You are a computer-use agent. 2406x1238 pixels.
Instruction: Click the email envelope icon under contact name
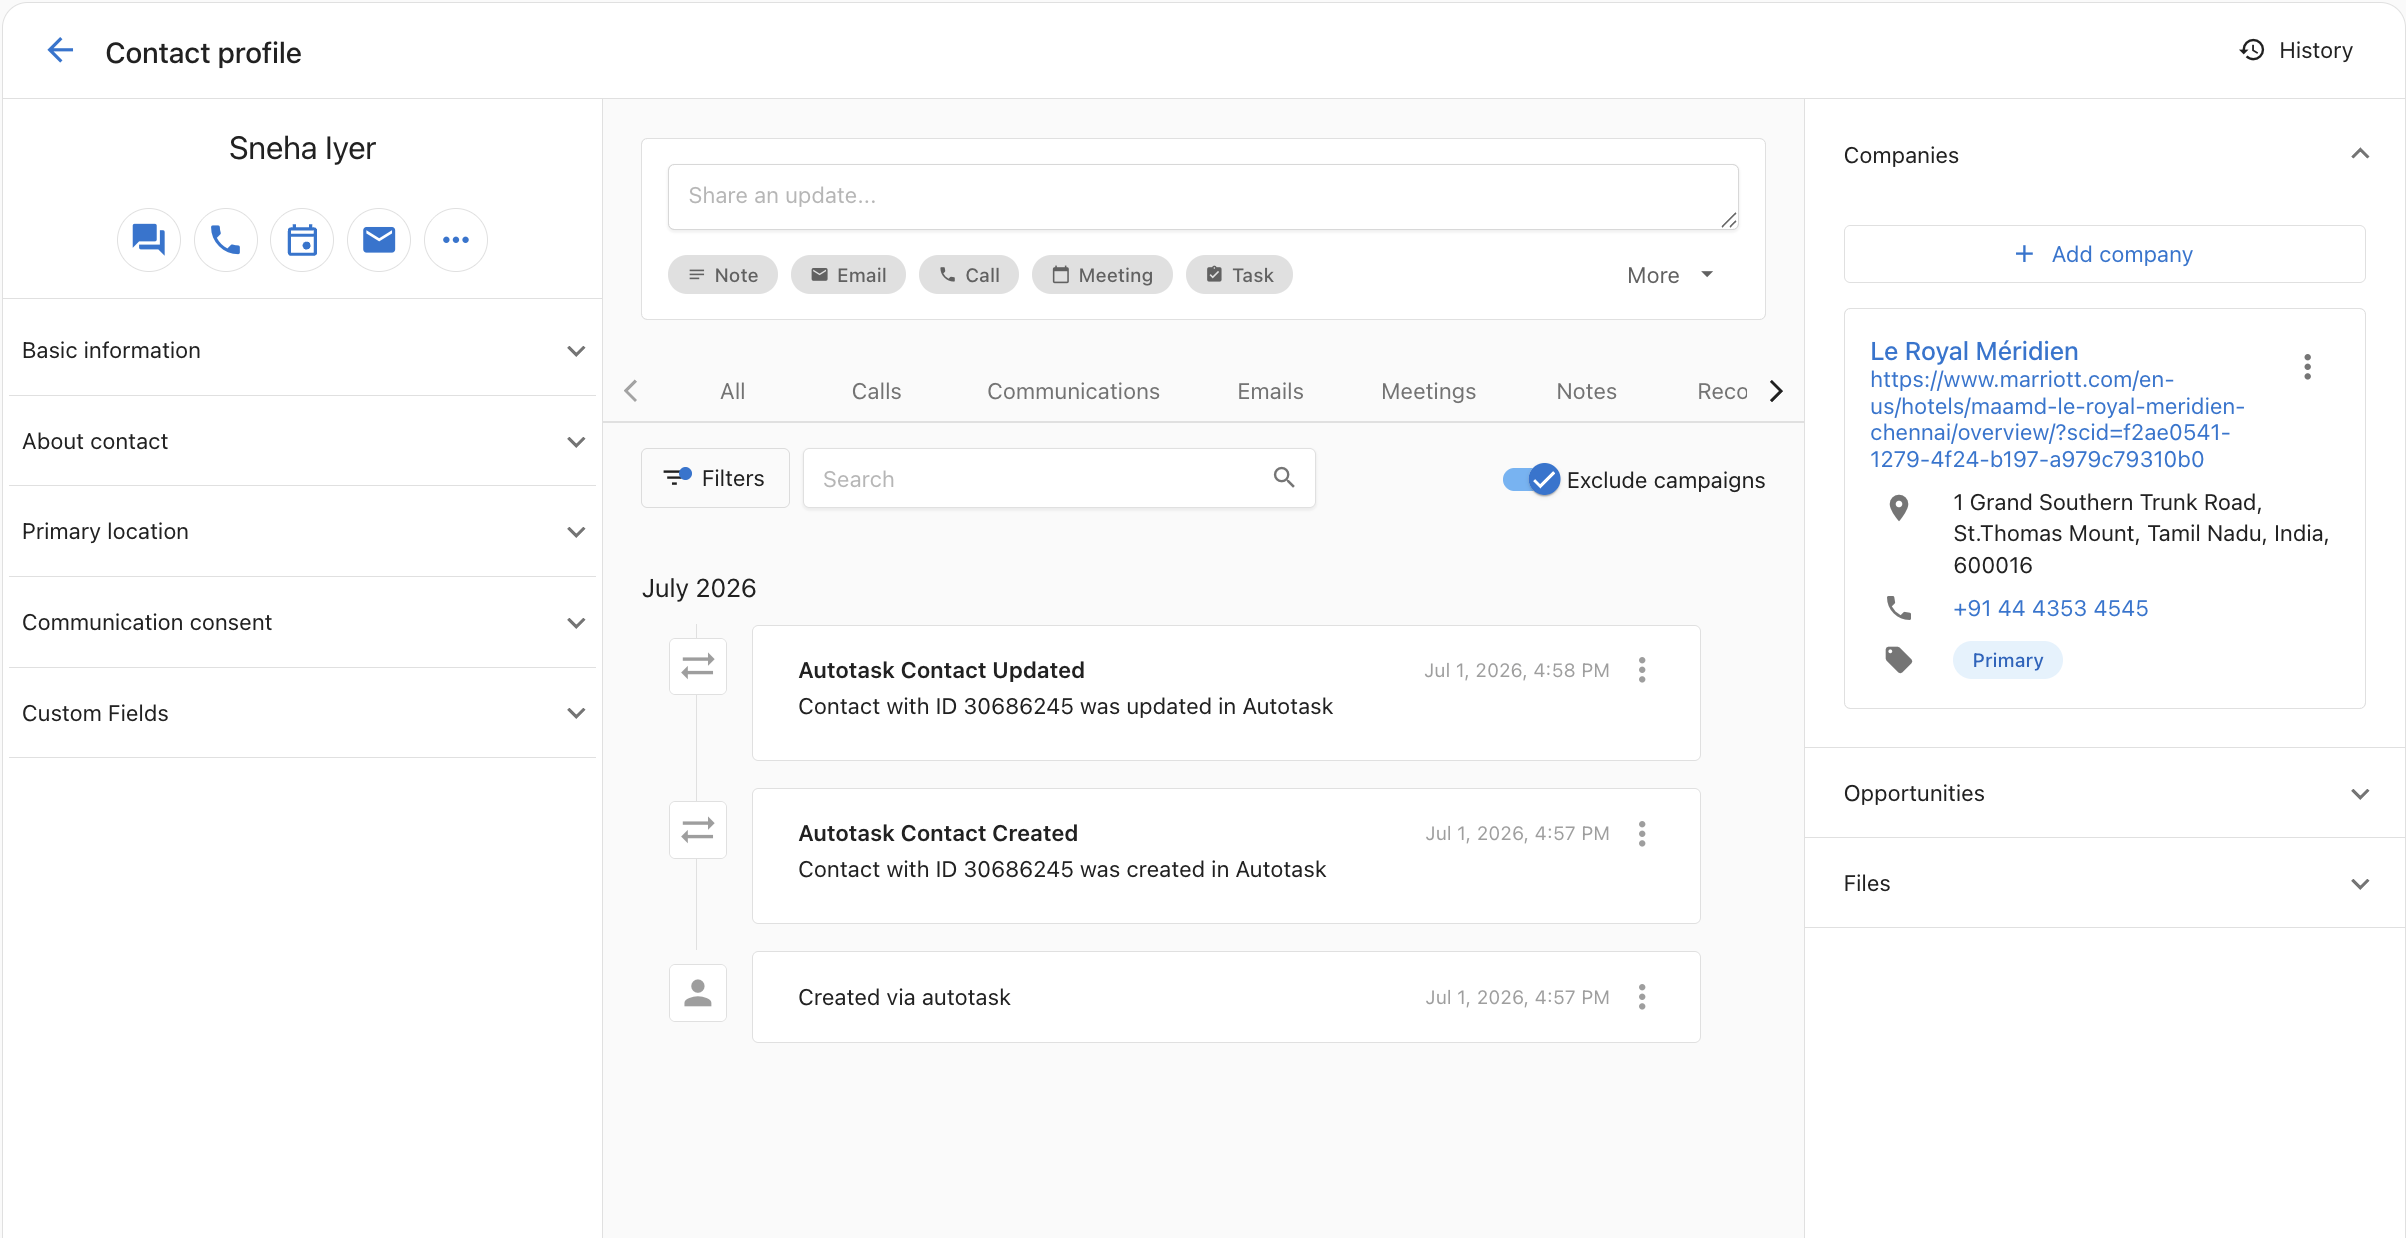coord(379,240)
